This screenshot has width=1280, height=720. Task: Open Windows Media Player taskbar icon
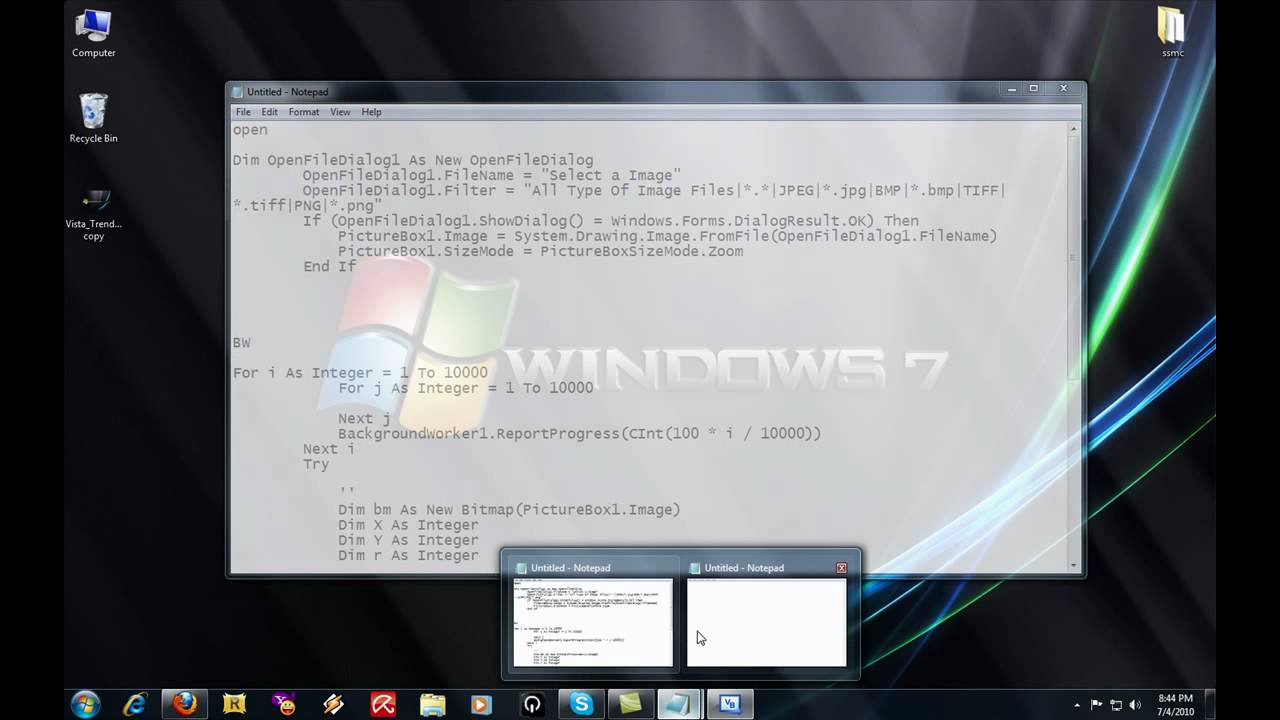pyautogui.click(x=482, y=705)
